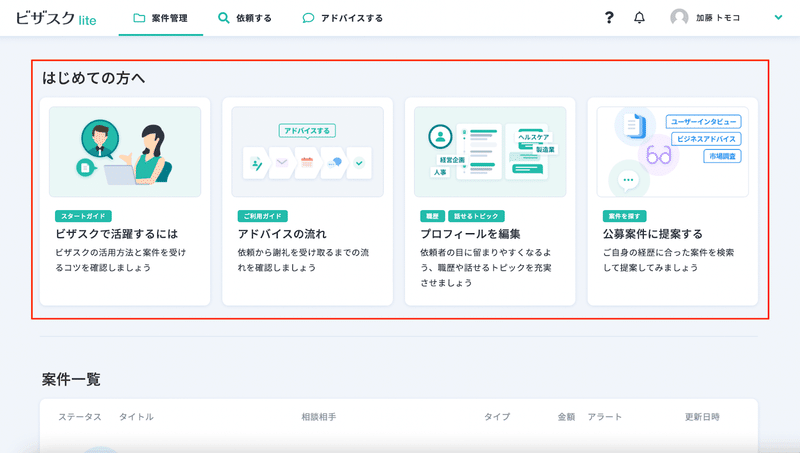The height and width of the screenshot is (453, 800).
Task: Click the 案件を探す tag
Action: point(624,216)
